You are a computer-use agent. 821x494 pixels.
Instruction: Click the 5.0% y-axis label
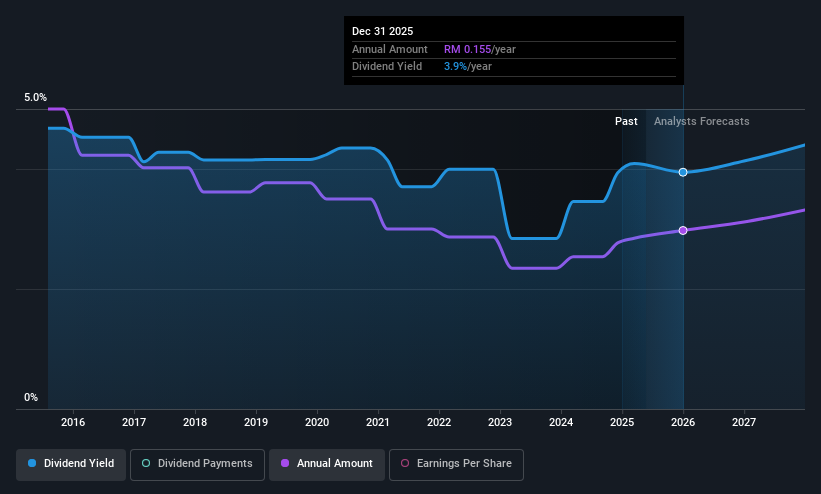[35, 97]
